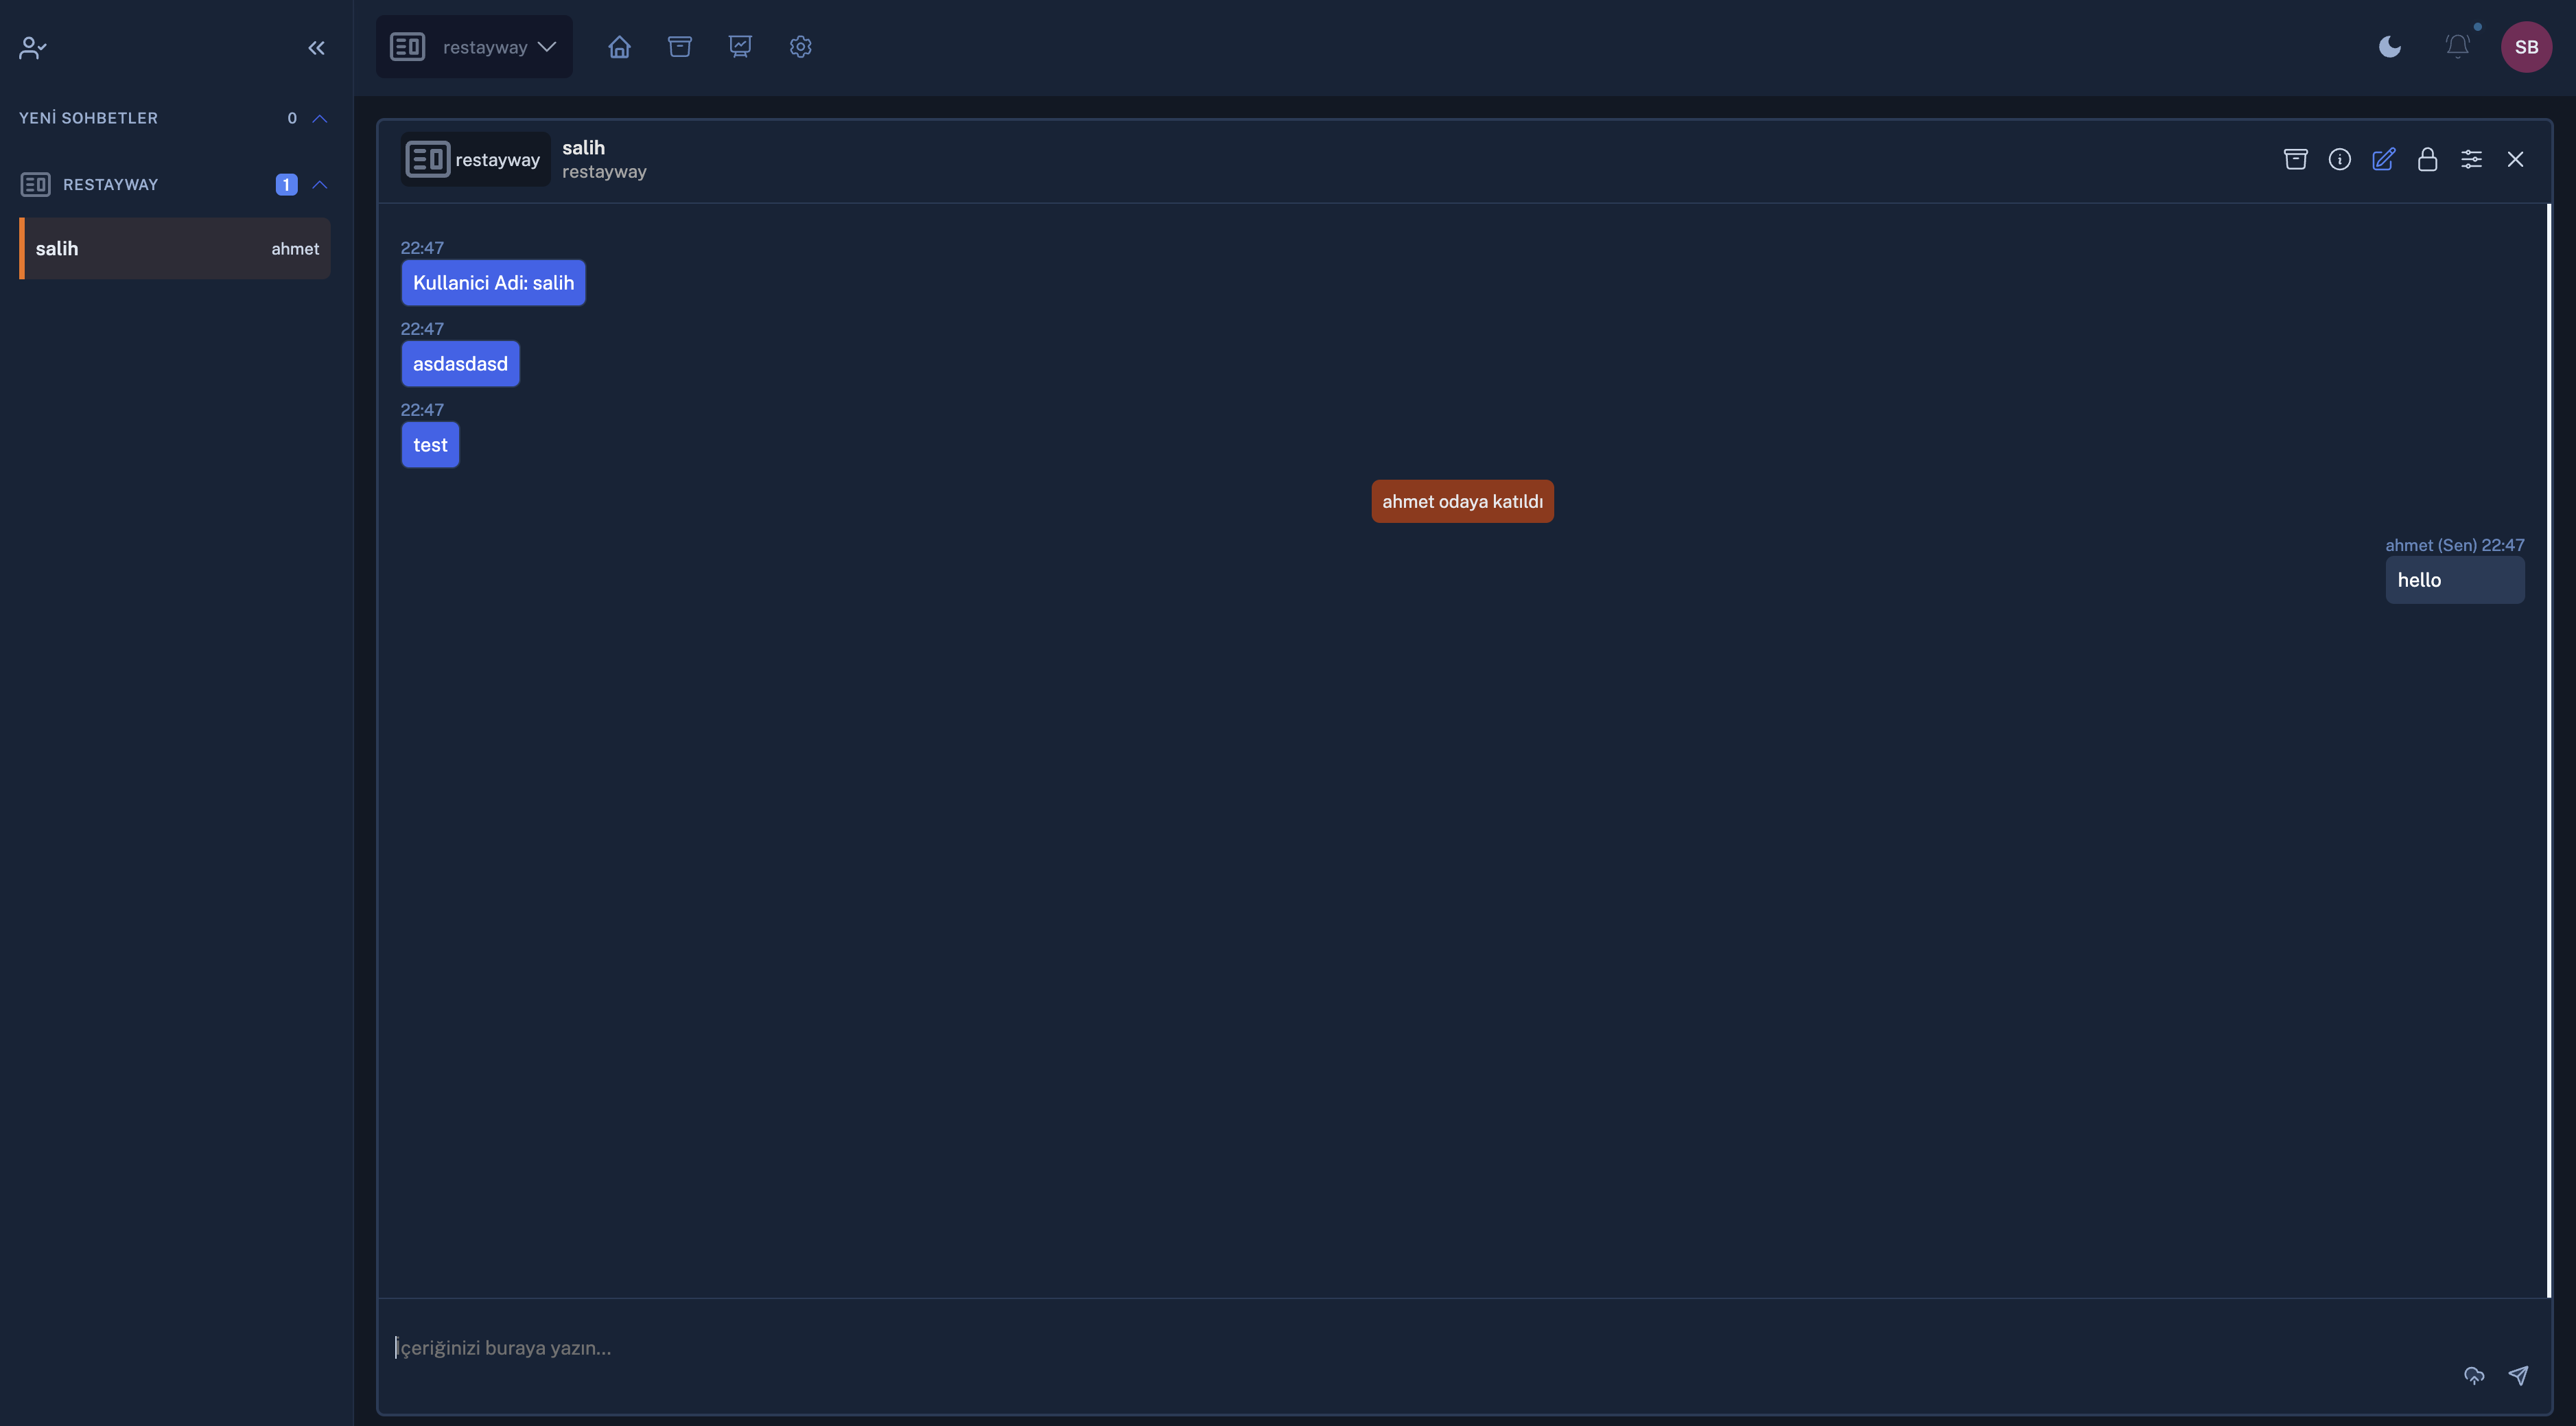Toggle agent availability status icon in sidebar
This screenshot has width=2576, height=1426.
[x=33, y=47]
